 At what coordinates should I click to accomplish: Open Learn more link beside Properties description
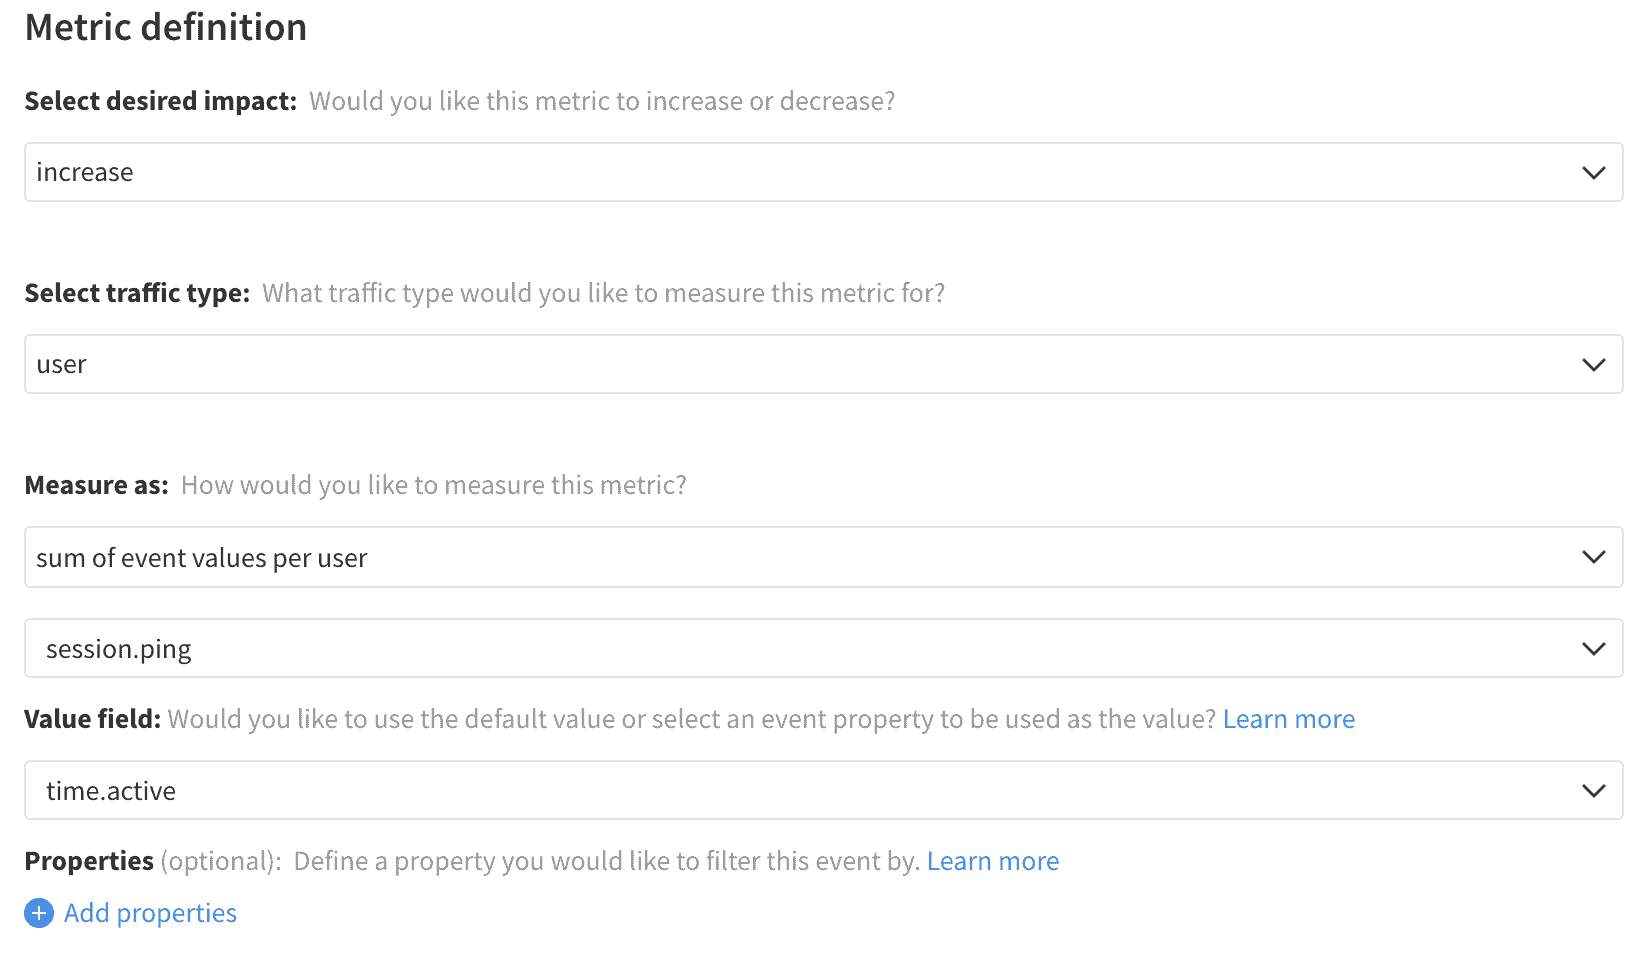click(x=992, y=861)
